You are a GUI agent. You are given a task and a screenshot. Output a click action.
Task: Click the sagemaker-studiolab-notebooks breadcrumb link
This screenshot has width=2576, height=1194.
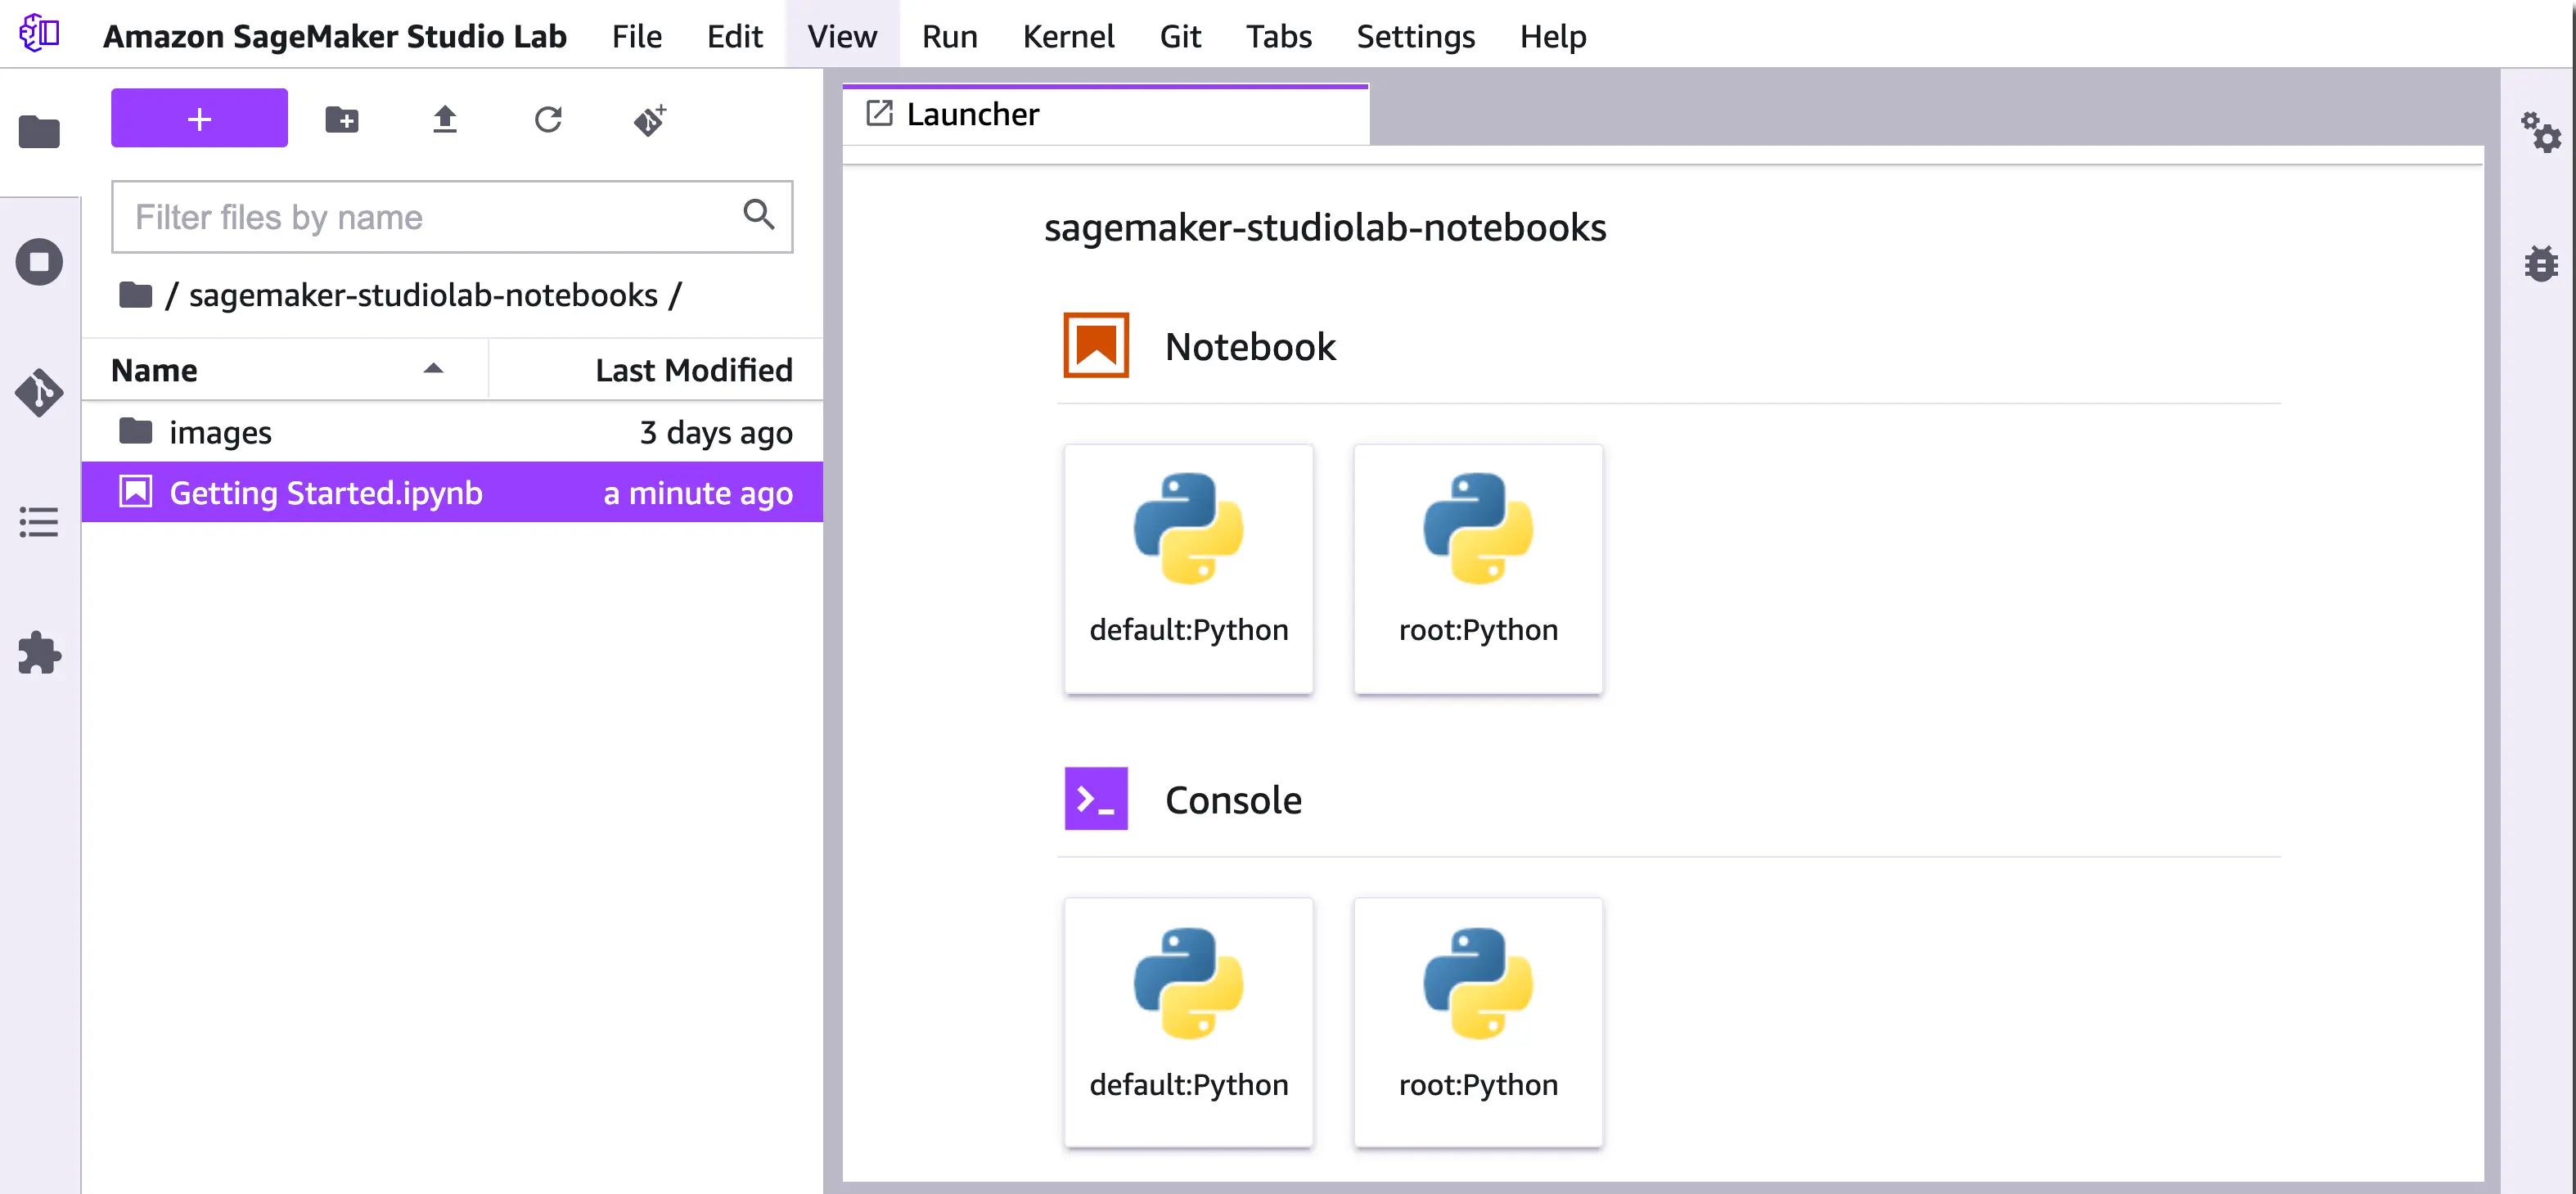click(x=423, y=295)
